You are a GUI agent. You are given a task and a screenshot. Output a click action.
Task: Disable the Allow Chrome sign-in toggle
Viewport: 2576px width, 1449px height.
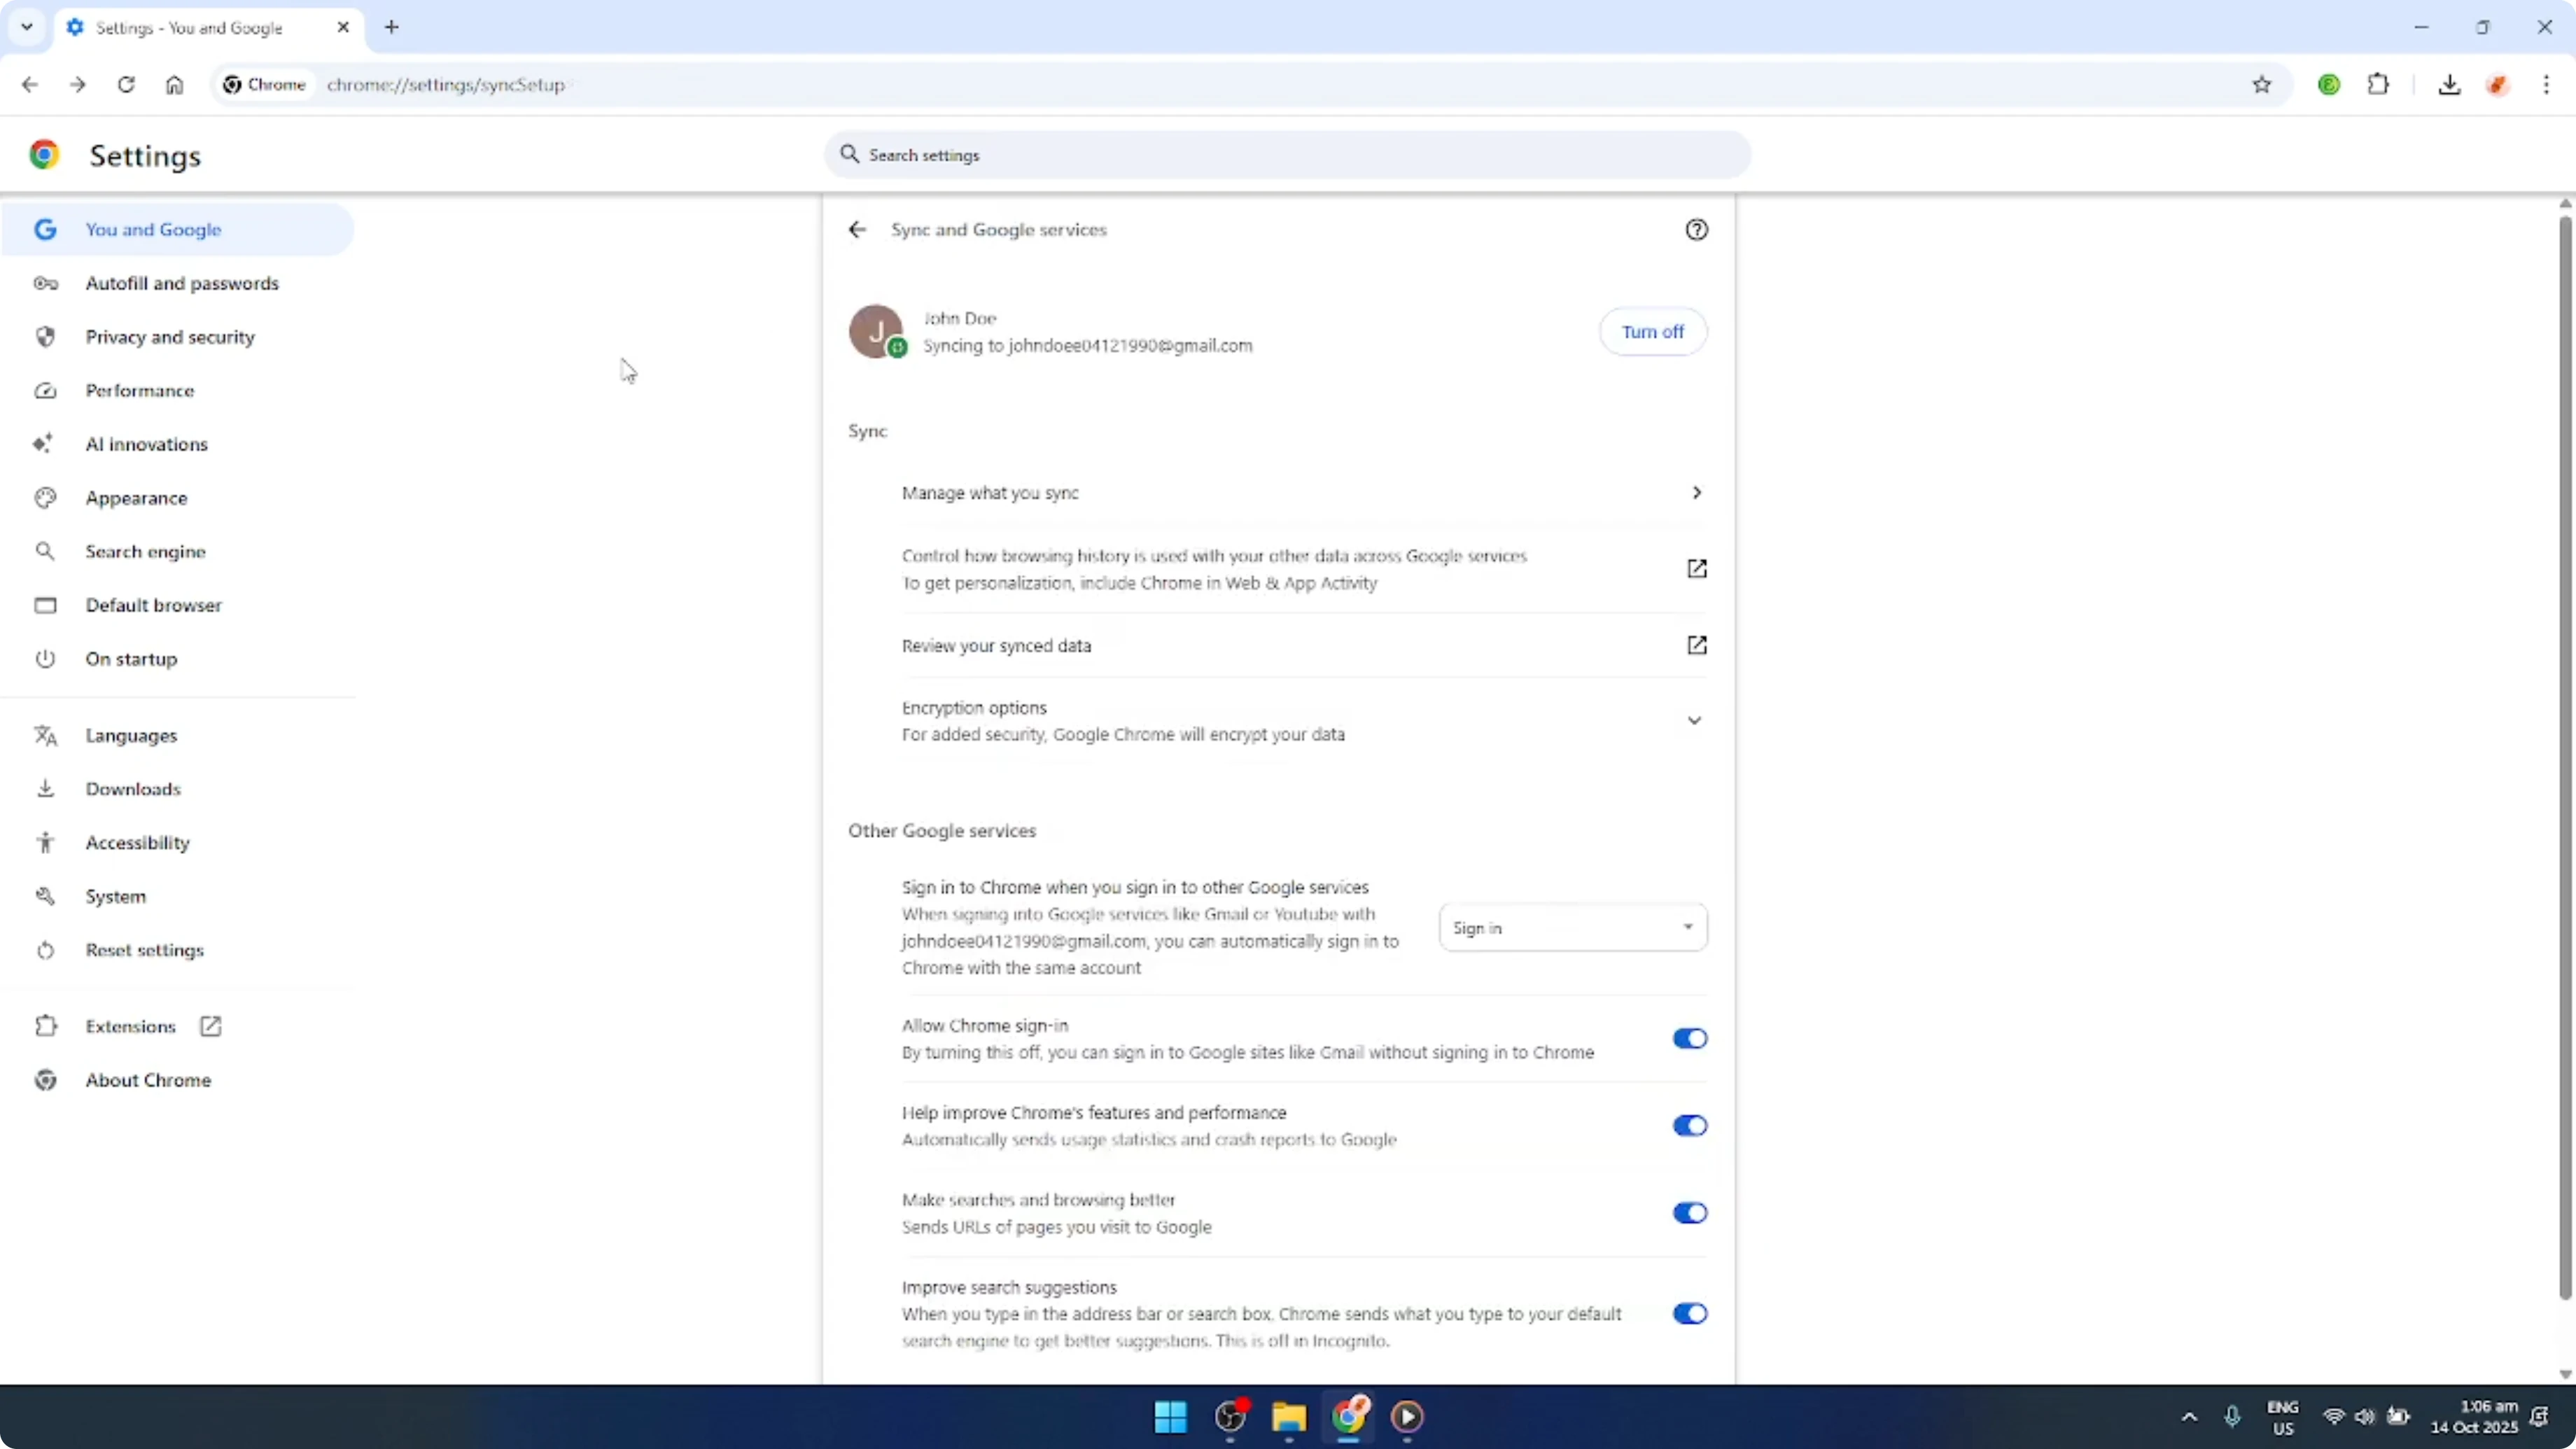click(x=1690, y=1039)
